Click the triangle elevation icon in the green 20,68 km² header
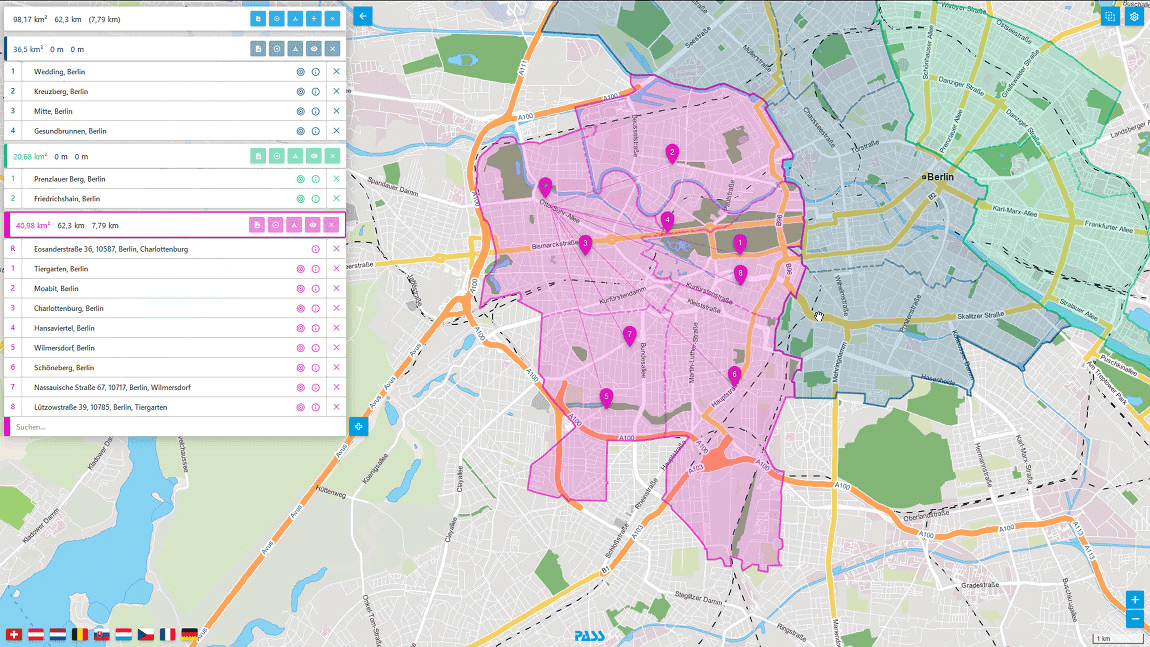1150x647 pixels. (297, 155)
